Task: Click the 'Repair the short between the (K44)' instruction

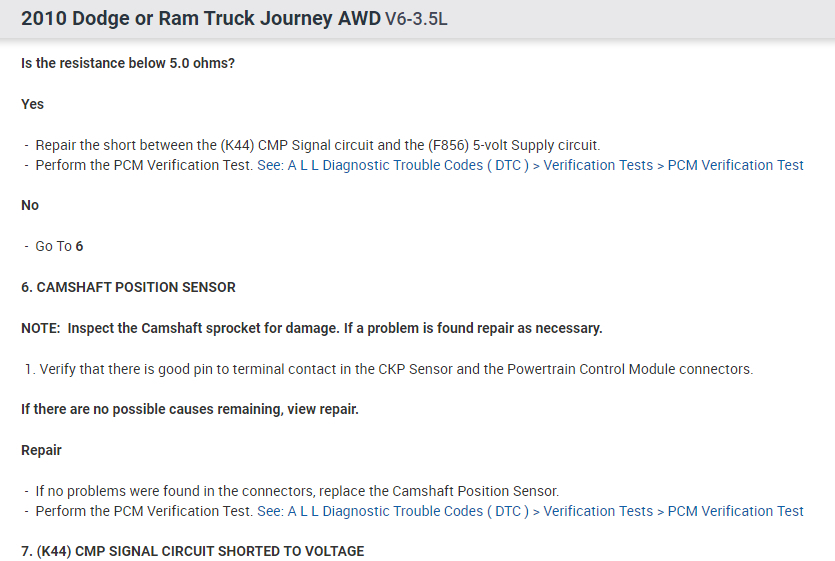Action: pos(317,145)
